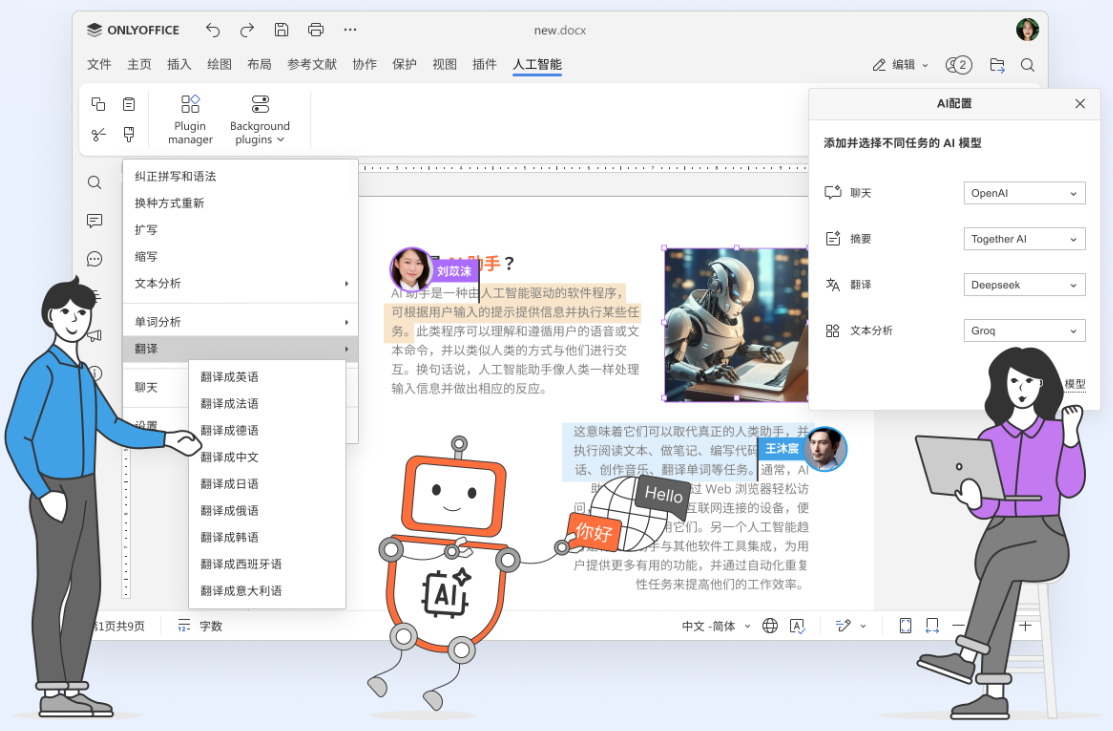Viewport: 1113px width, 731px height.
Task: Switch to the 插件 tab
Action: point(484,65)
